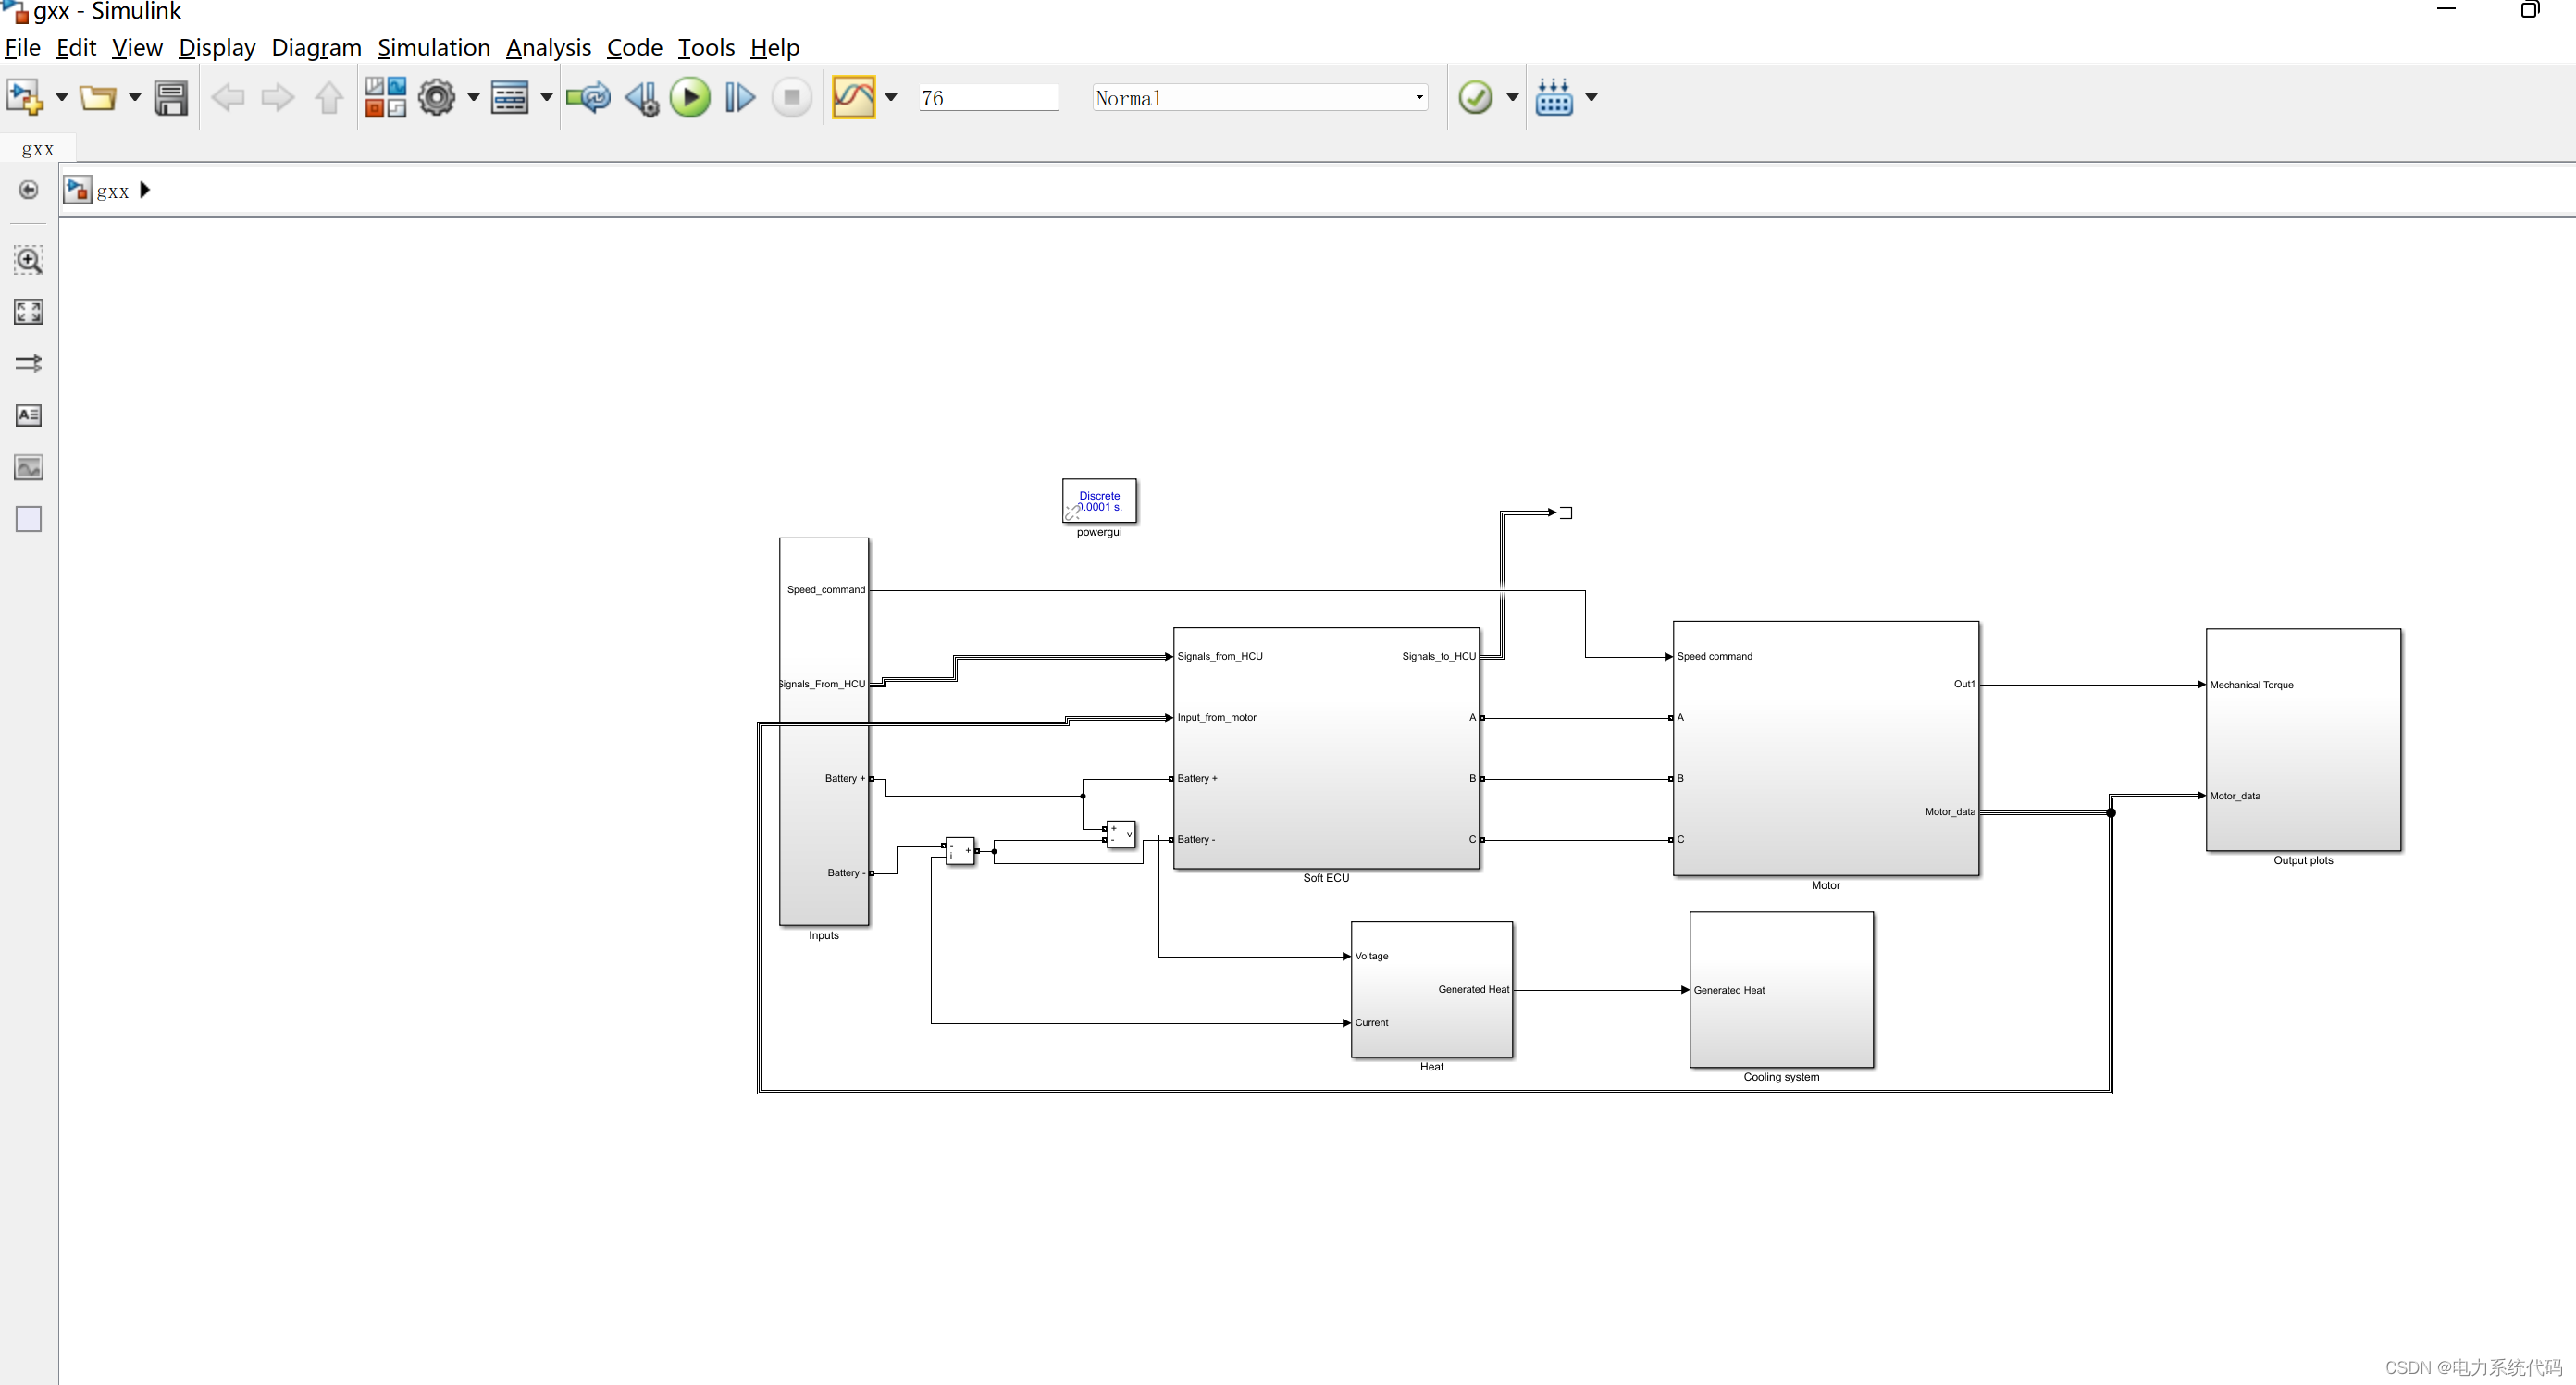Click the update diagram refresh icon
Viewport: 2576px width, 1385px height.
click(588, 97)
